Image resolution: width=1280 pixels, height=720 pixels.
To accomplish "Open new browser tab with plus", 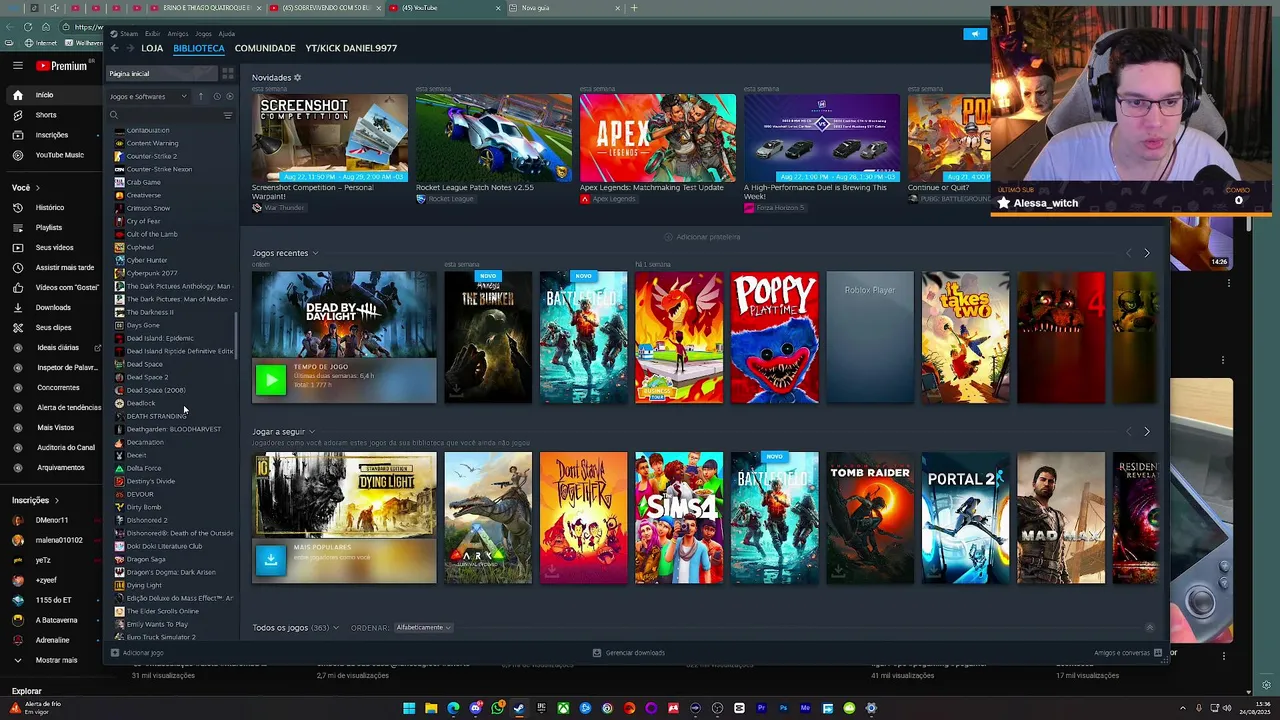I will point(633,8).
